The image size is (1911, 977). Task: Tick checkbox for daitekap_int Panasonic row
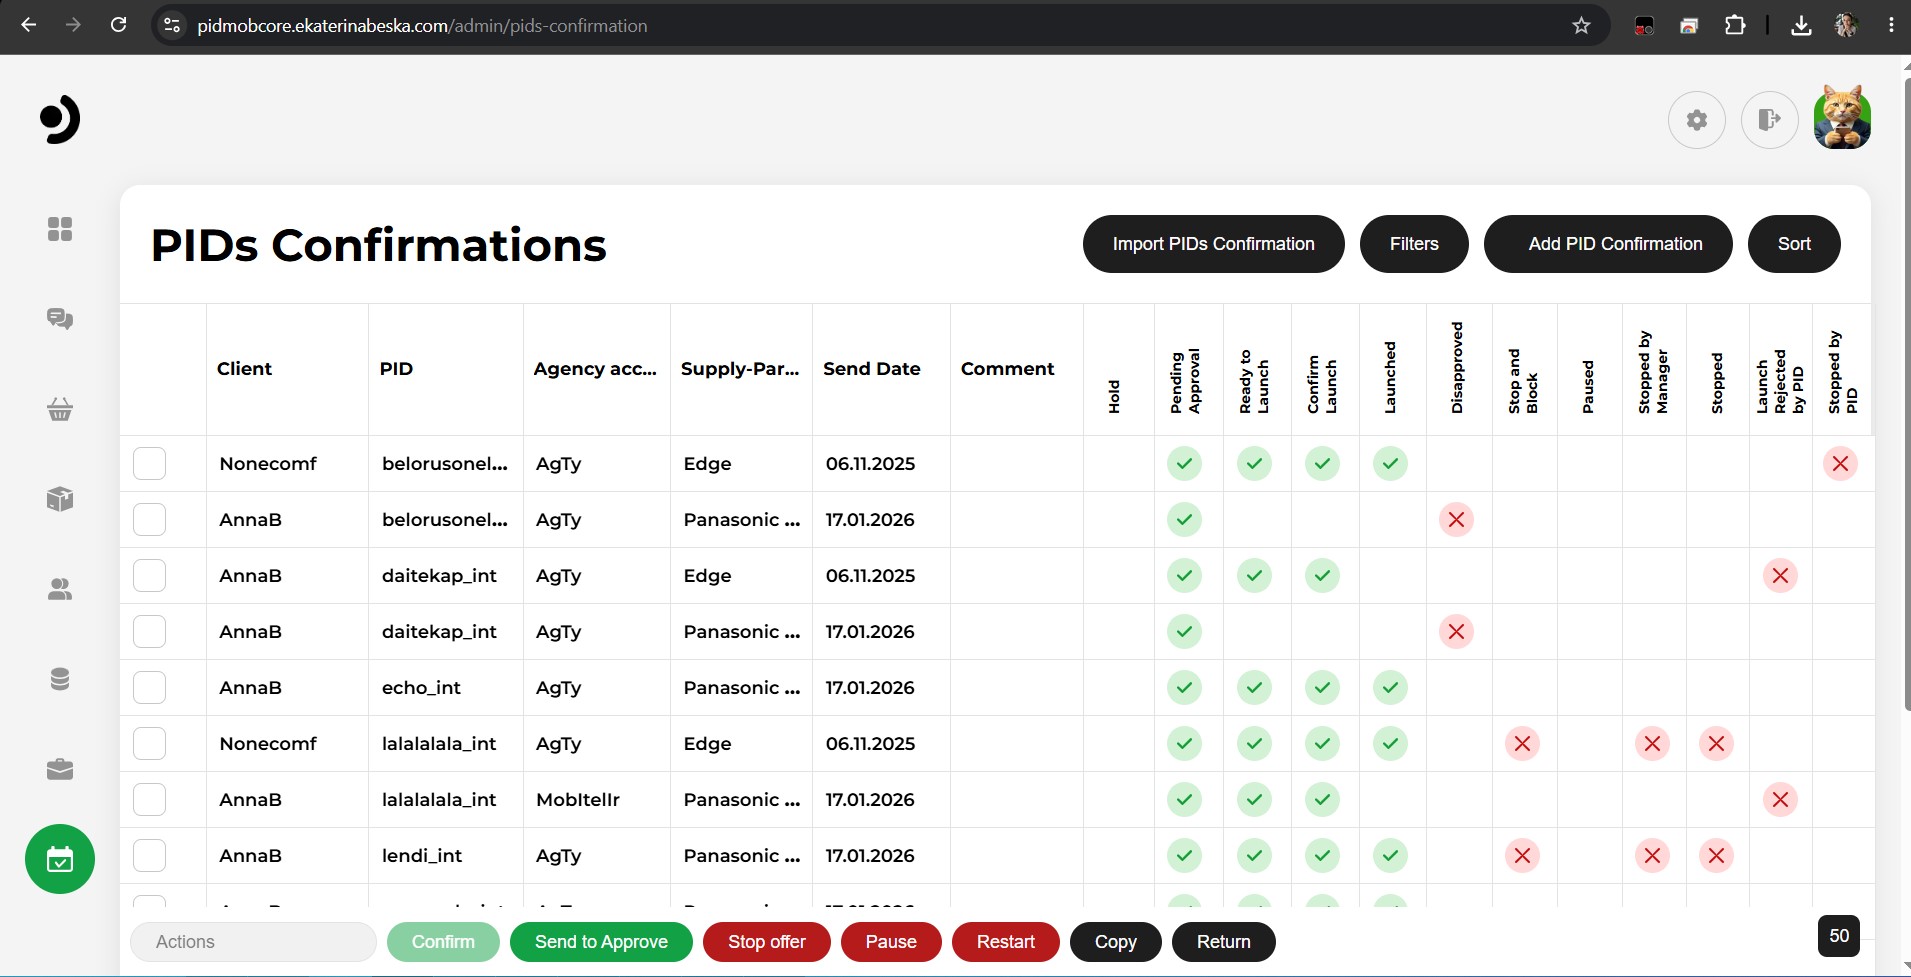149,632
